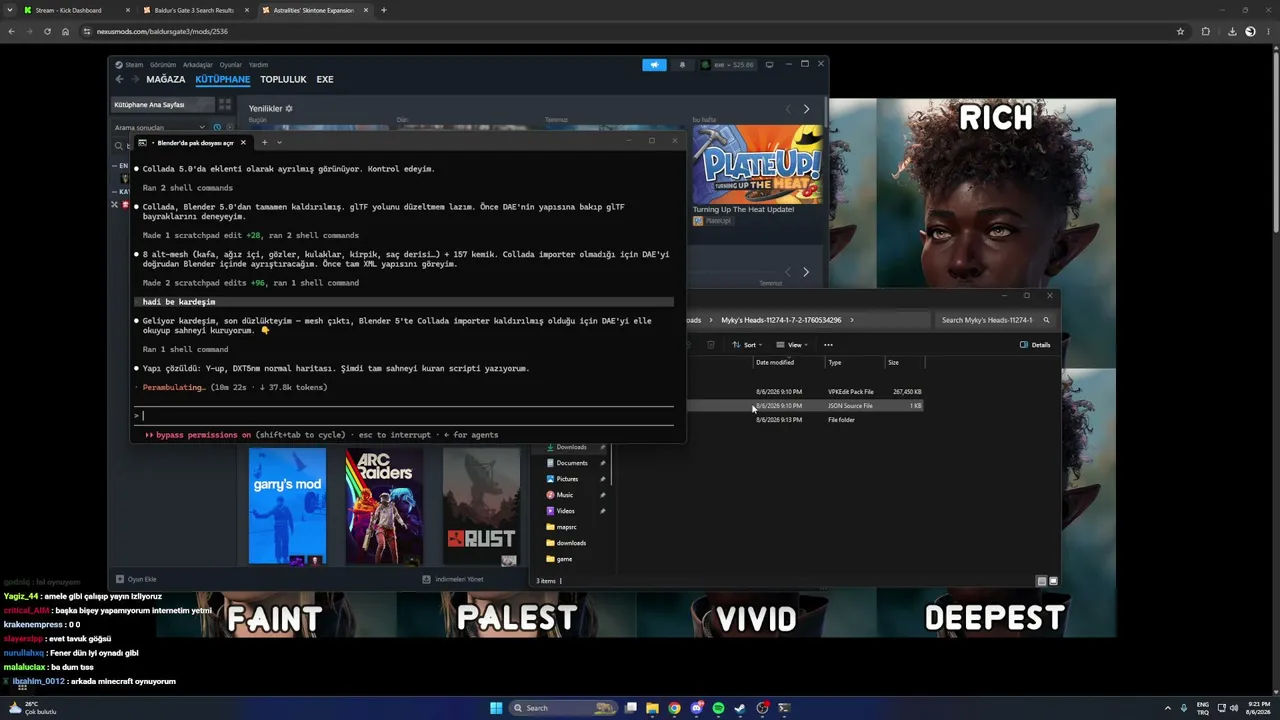The image size is (1280, 720).
Task: Switch Explorer layout to large thumbnails view
Action: (1053, 581)
